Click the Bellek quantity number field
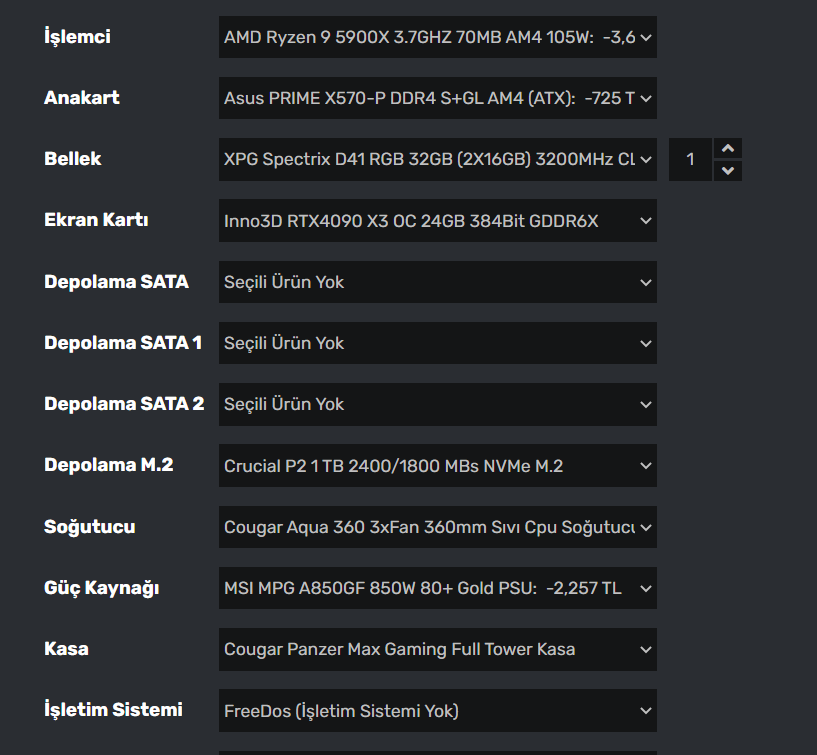This screenshot has width=817, height=755. point(691,160)
